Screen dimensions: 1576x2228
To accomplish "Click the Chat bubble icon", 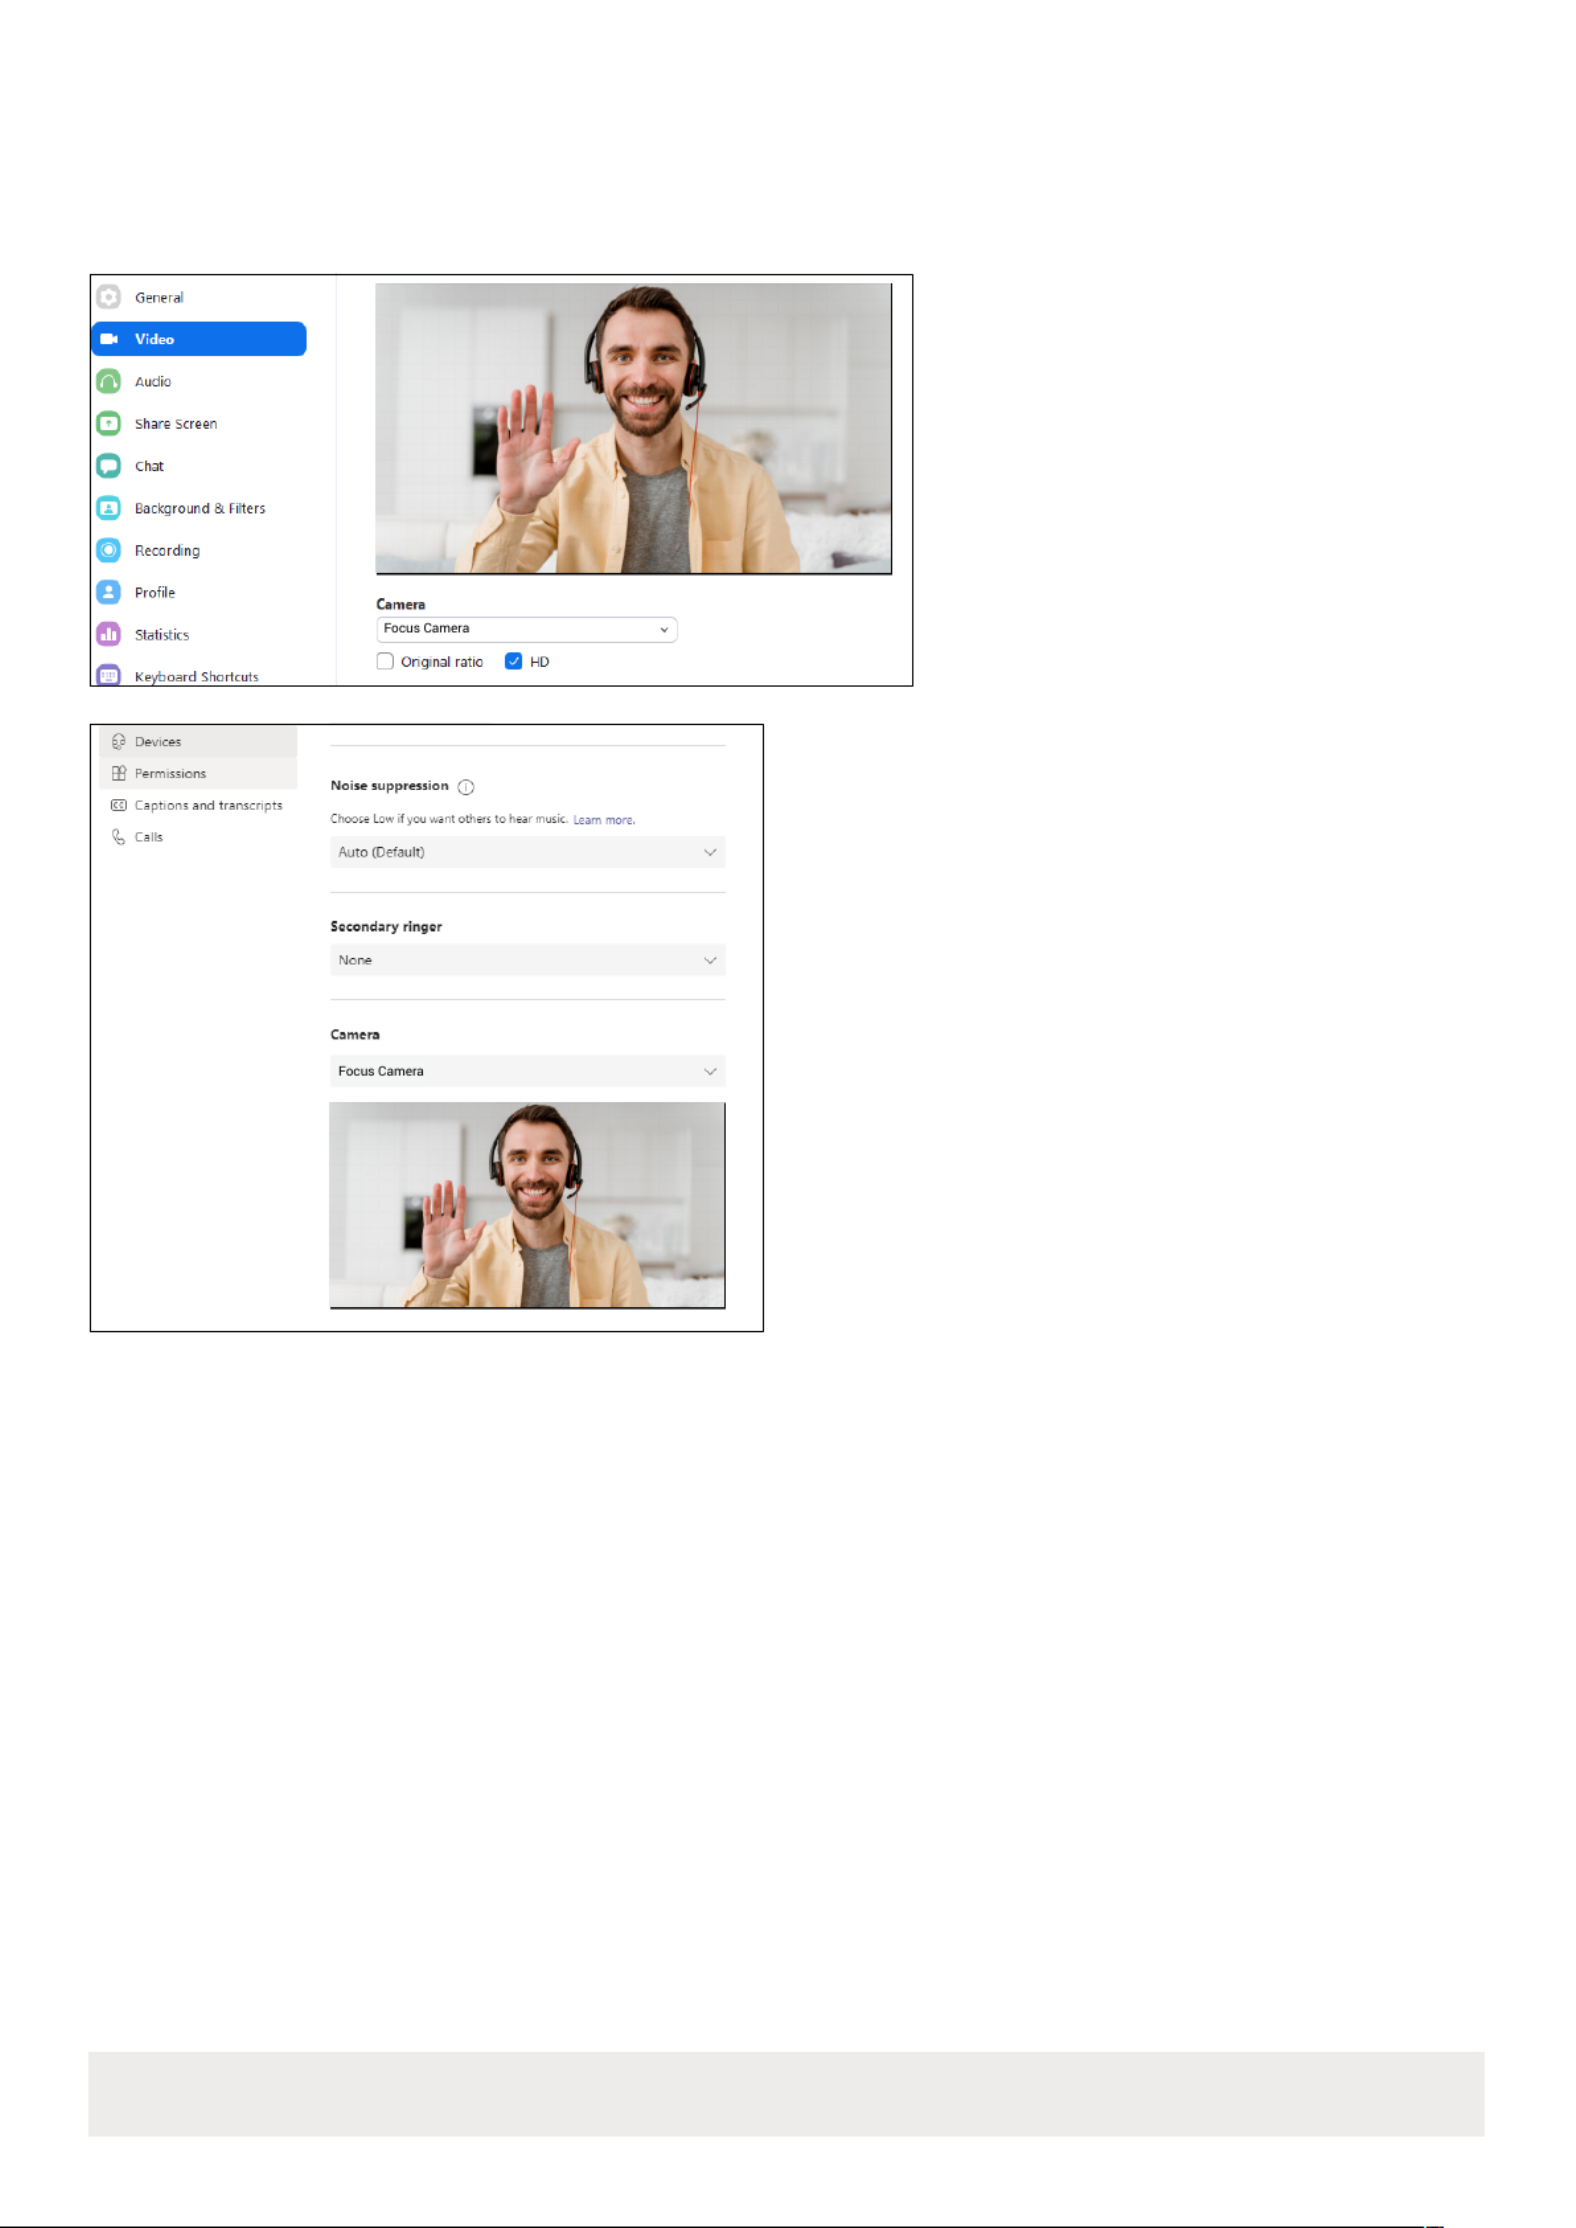I will 108,465.
